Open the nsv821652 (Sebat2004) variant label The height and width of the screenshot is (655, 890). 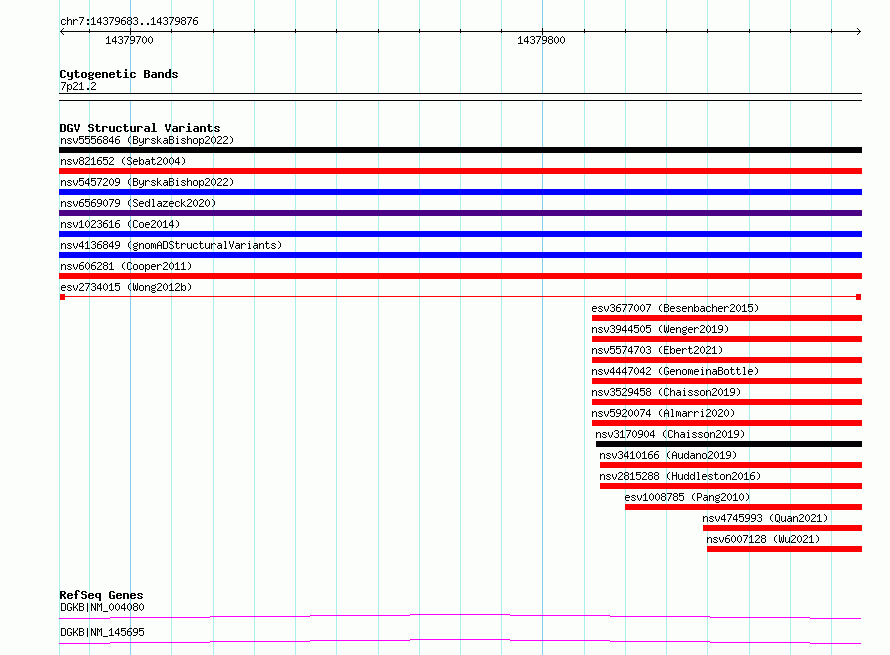(123, 161)
